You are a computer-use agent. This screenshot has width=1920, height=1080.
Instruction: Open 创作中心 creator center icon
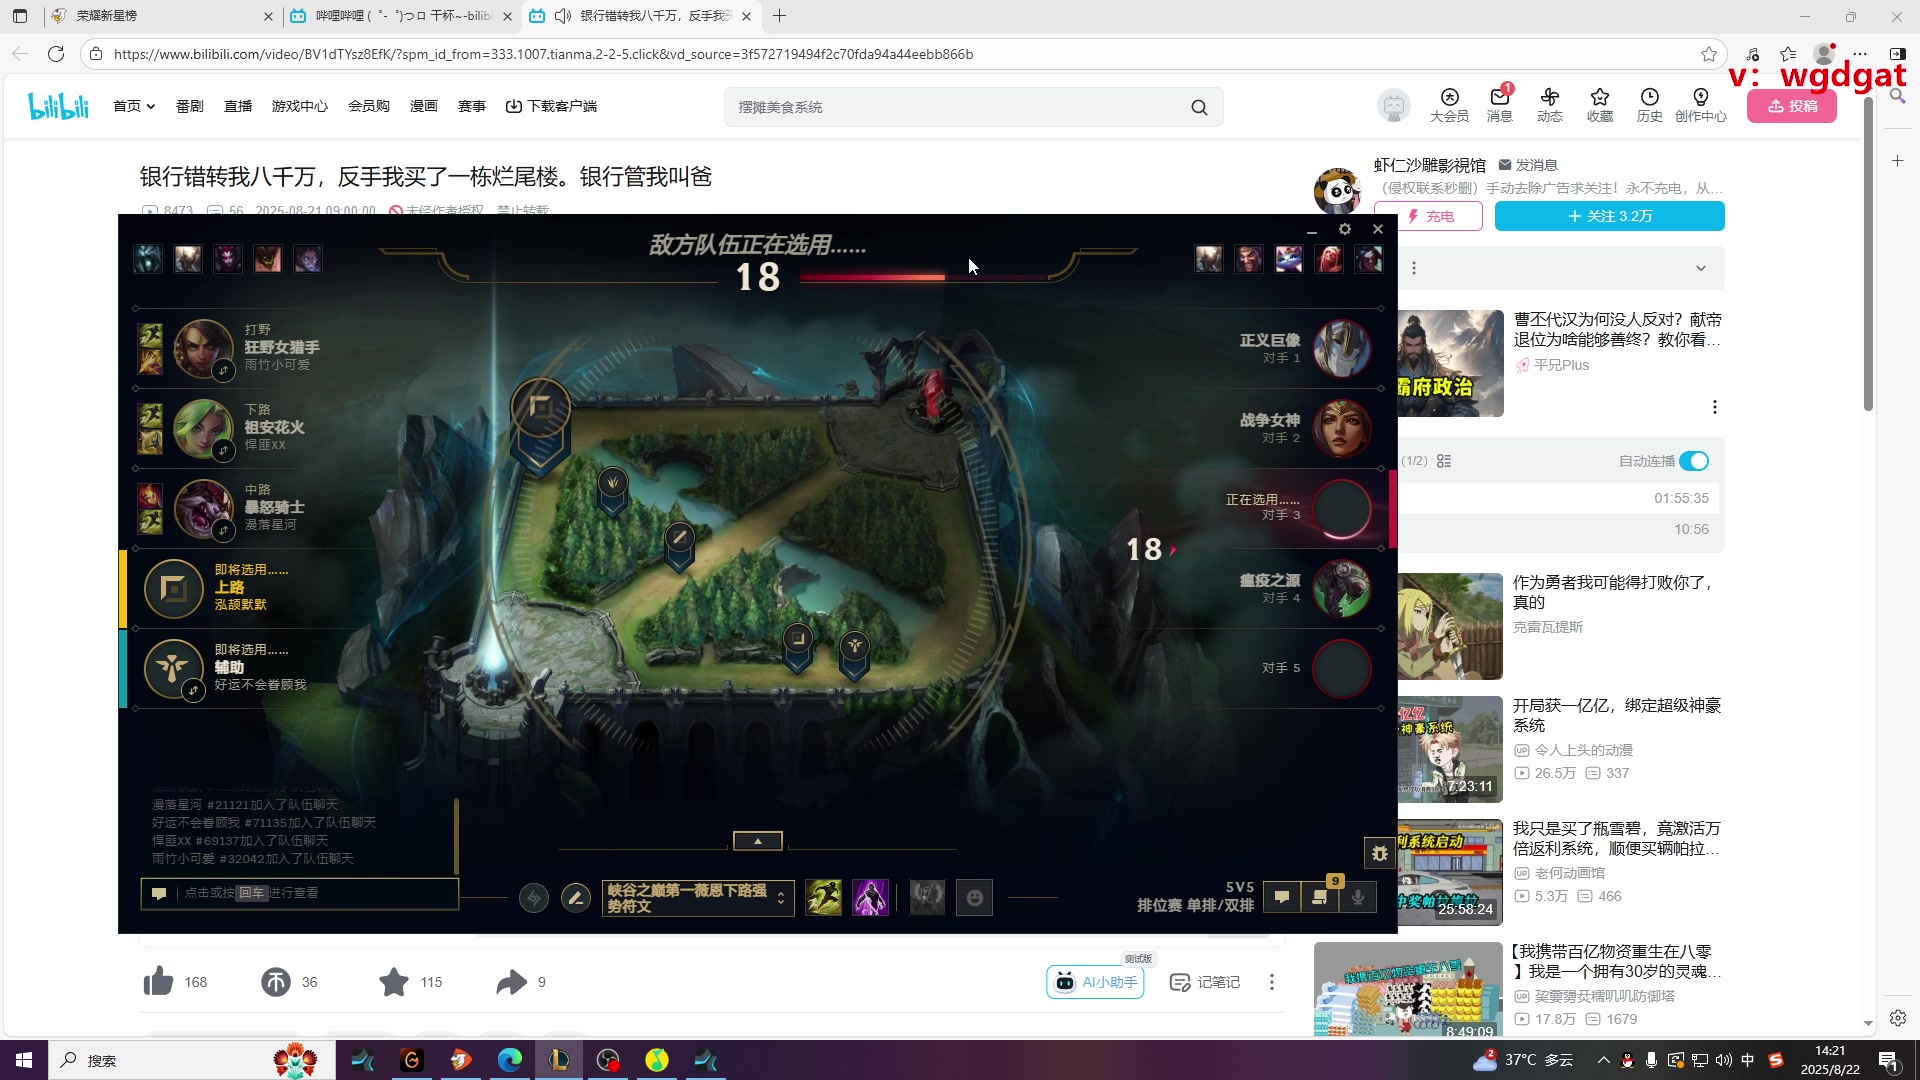pos(1700,104)
